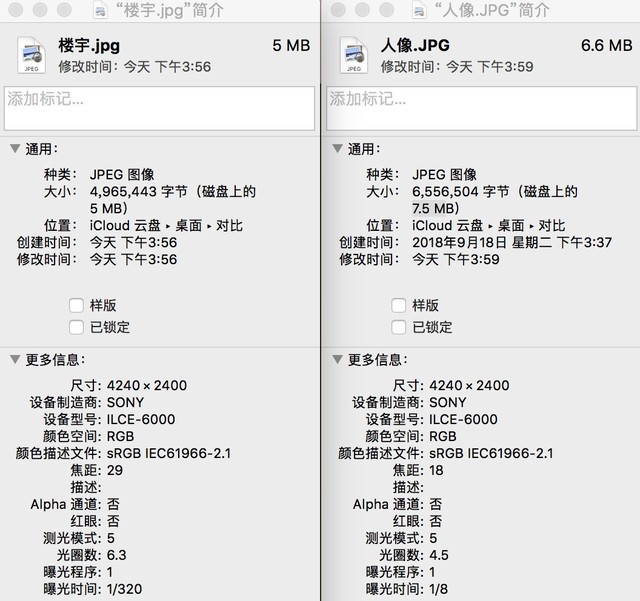640x601 pixels.
Task: Collapse 通用 section in 楼宇.jpg window
Action: pyautogui.click(x=15, y=149)
